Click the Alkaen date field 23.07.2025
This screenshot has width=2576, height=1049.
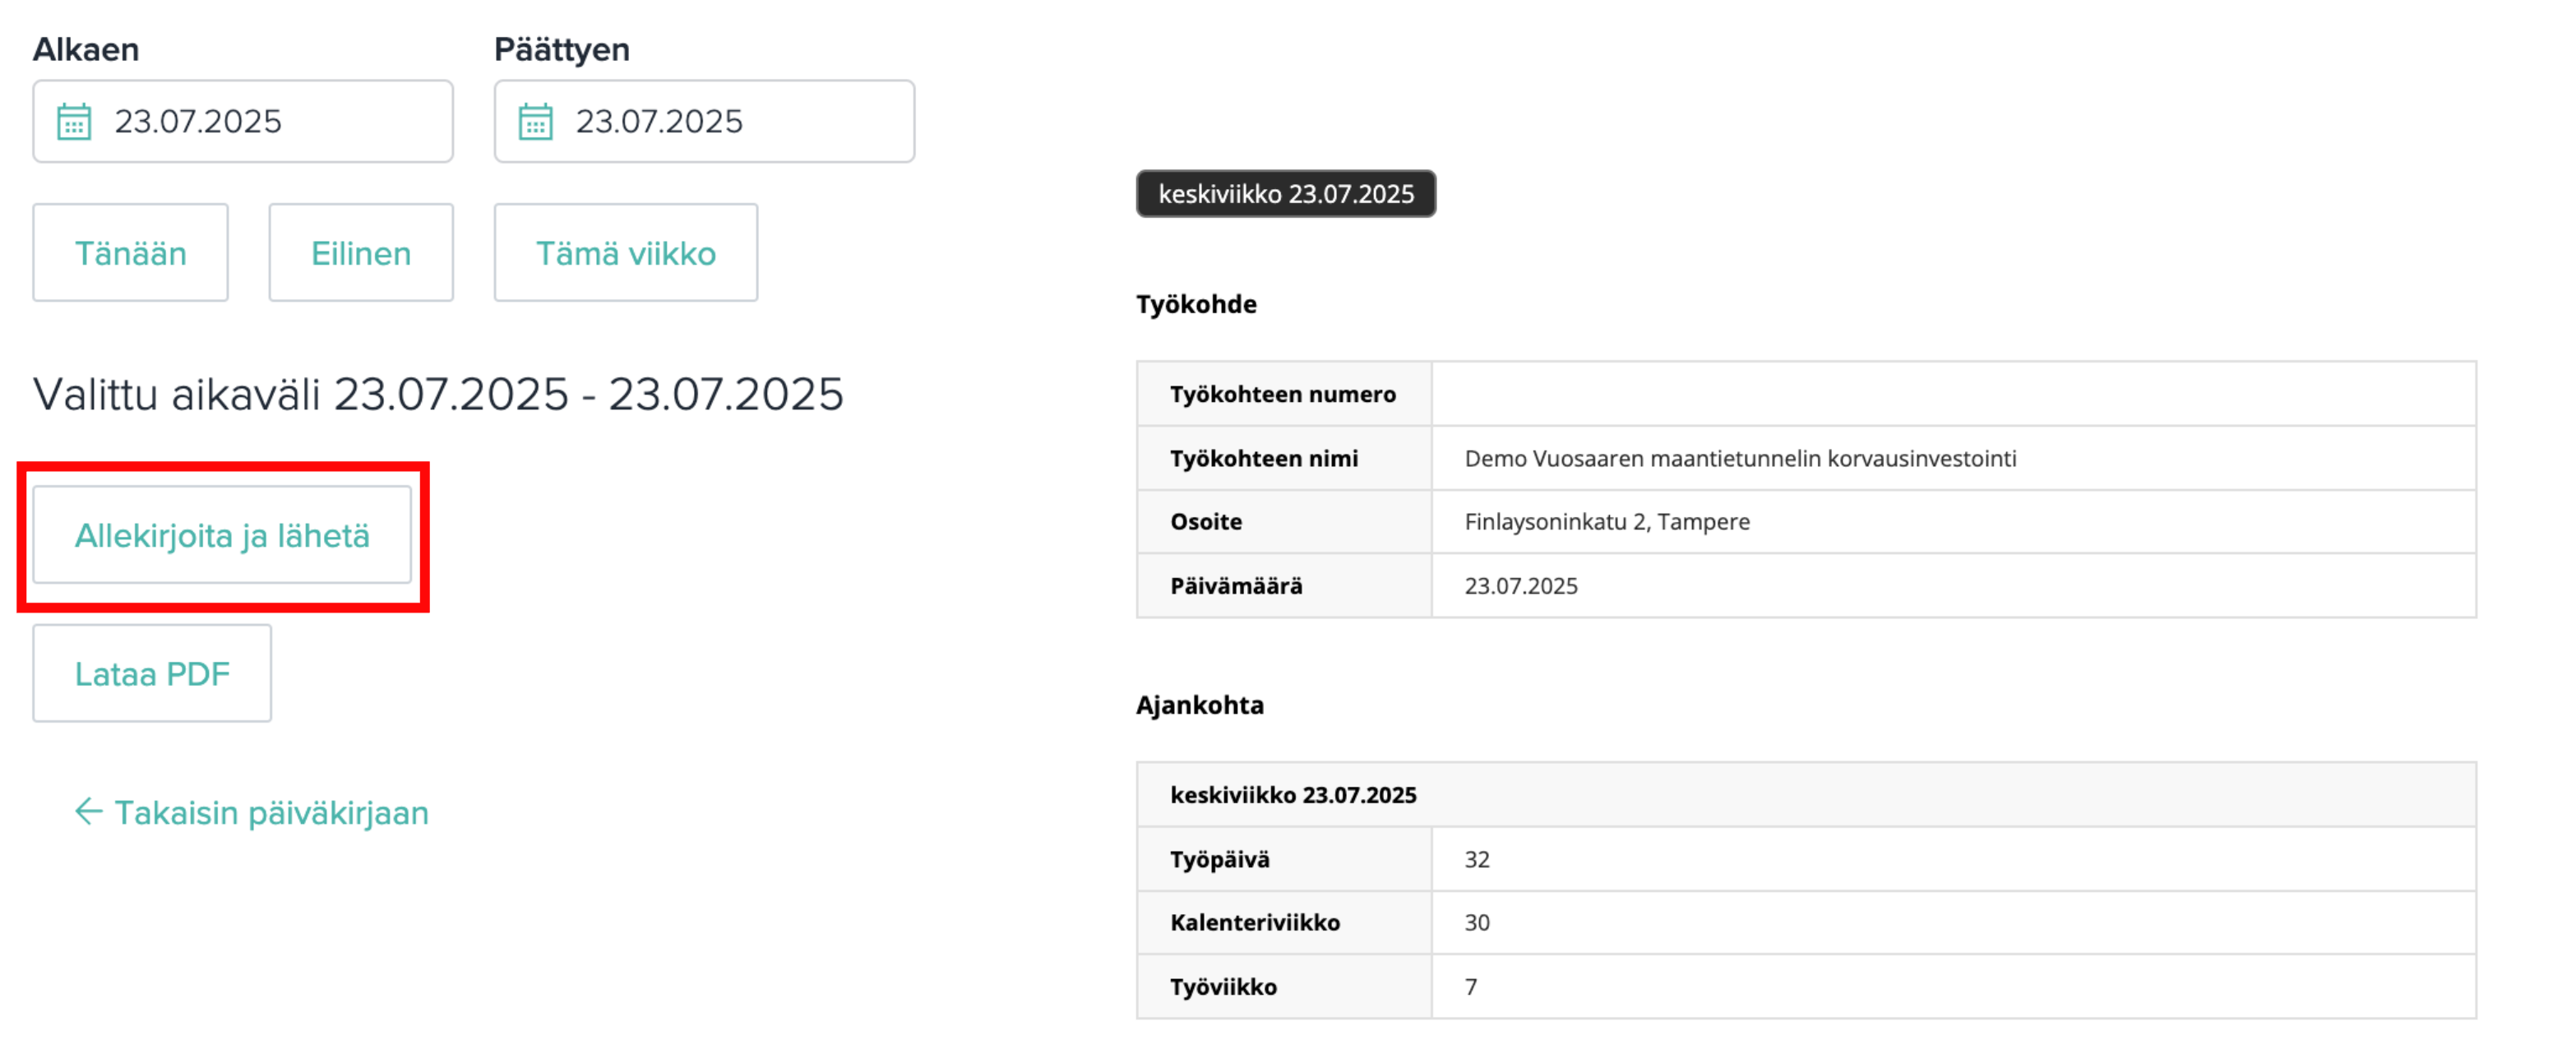point(243,121)
